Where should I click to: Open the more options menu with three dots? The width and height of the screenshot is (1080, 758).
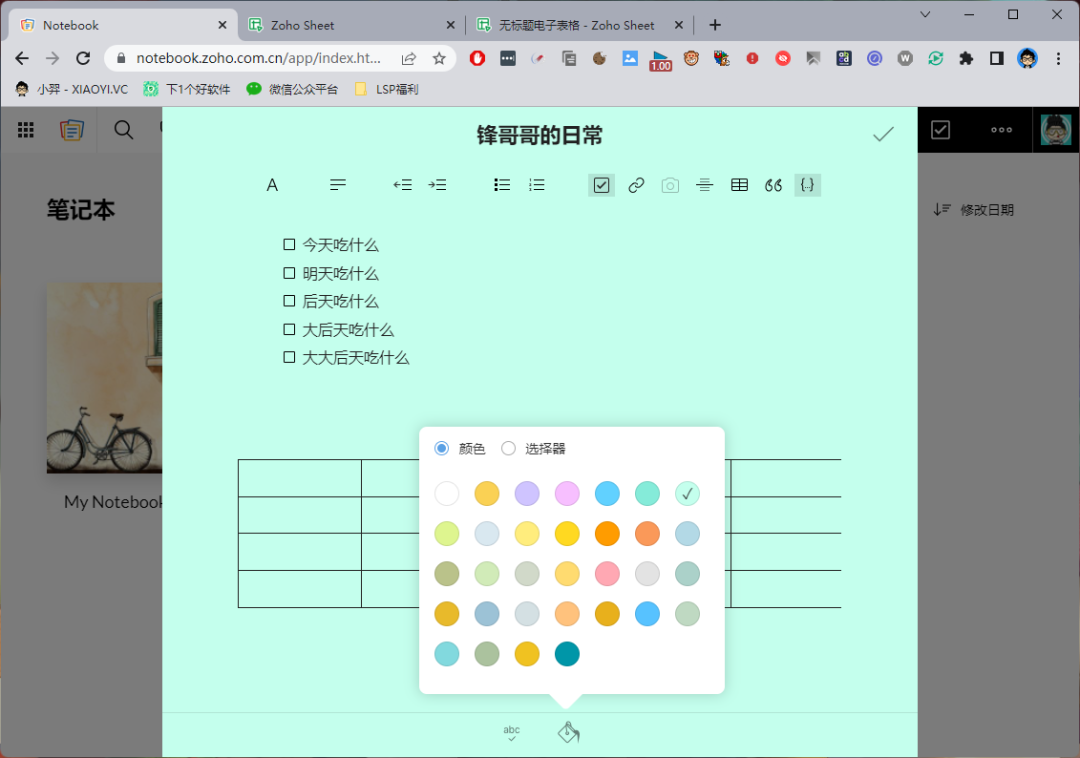(x=1001, y=130)
